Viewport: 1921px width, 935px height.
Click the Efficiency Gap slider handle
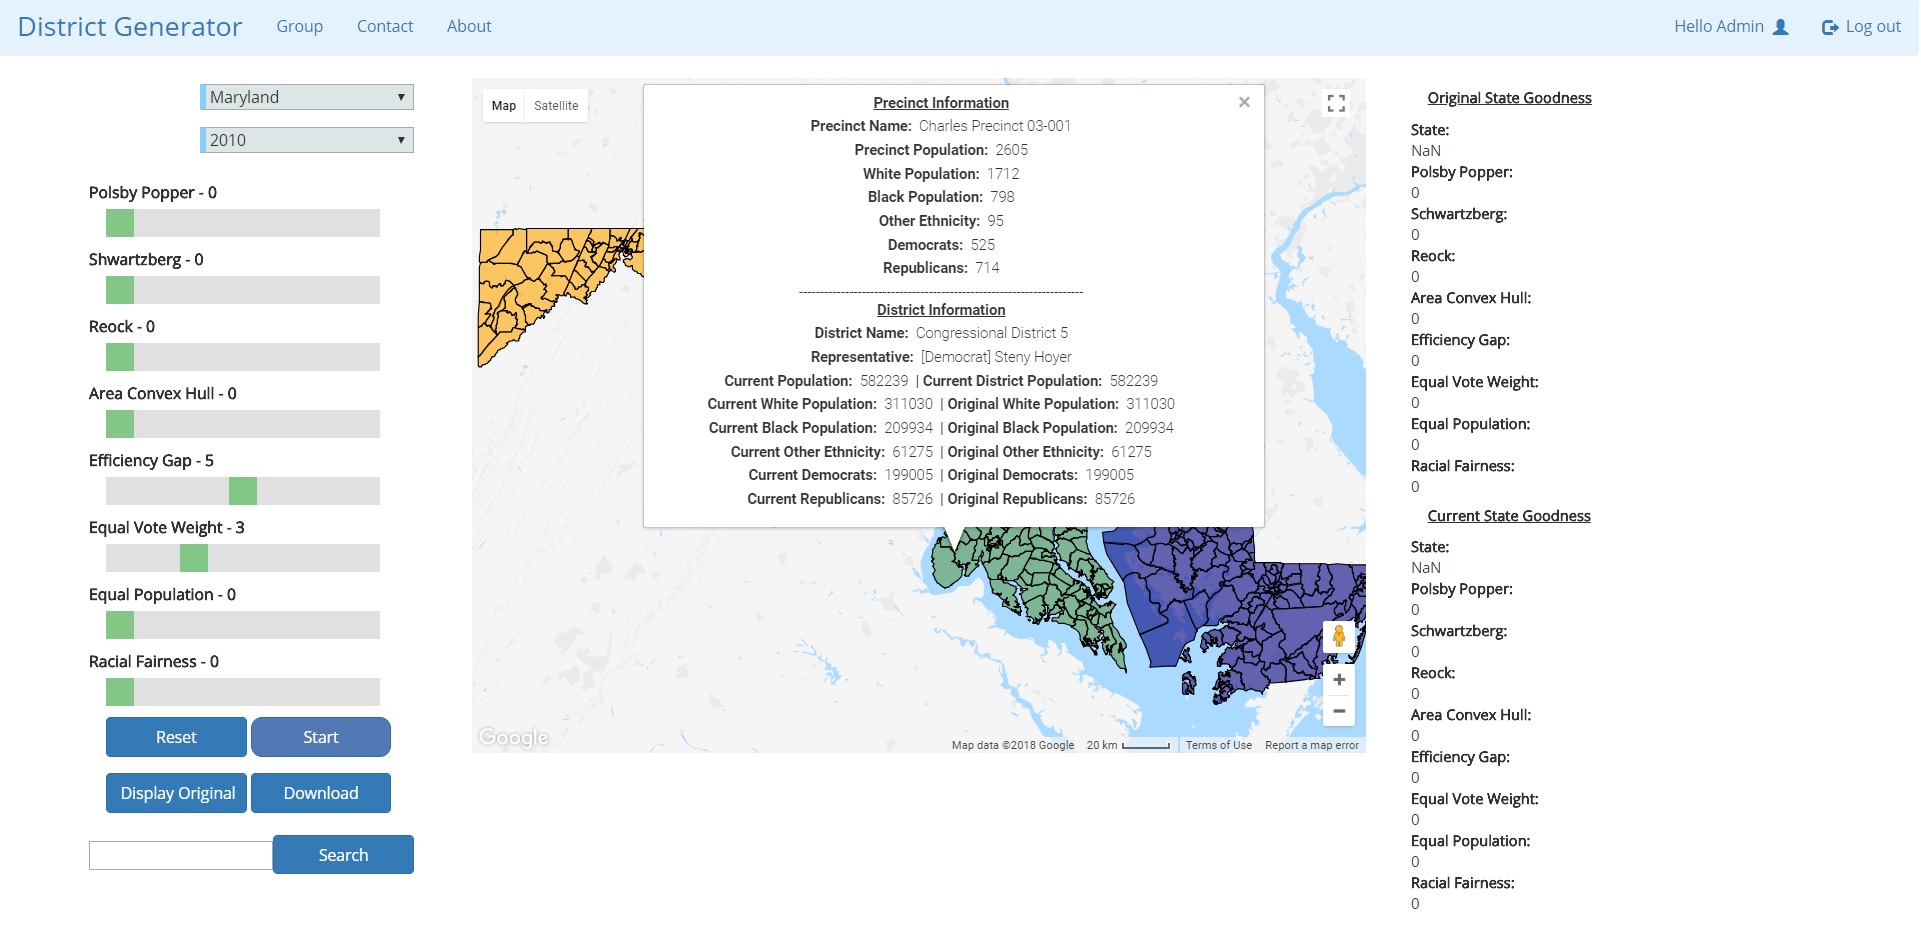(x=243, y=491)
